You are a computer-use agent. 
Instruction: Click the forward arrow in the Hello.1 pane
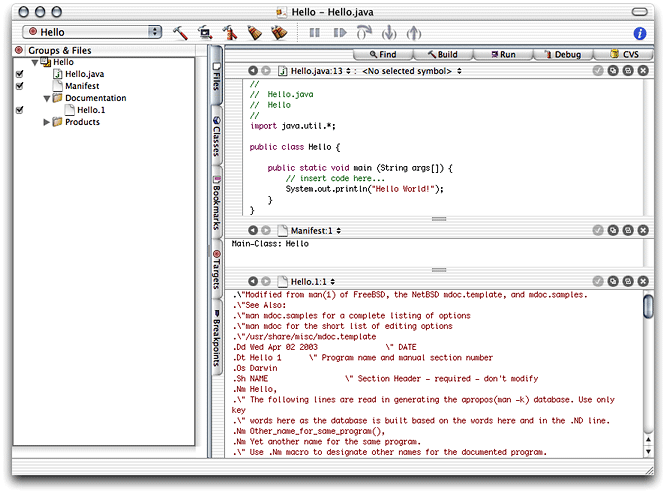[266, 281]
